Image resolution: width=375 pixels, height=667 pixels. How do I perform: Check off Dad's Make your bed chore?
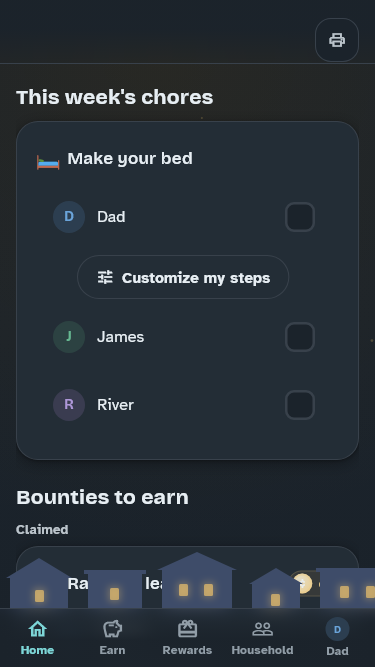point(300,217)
